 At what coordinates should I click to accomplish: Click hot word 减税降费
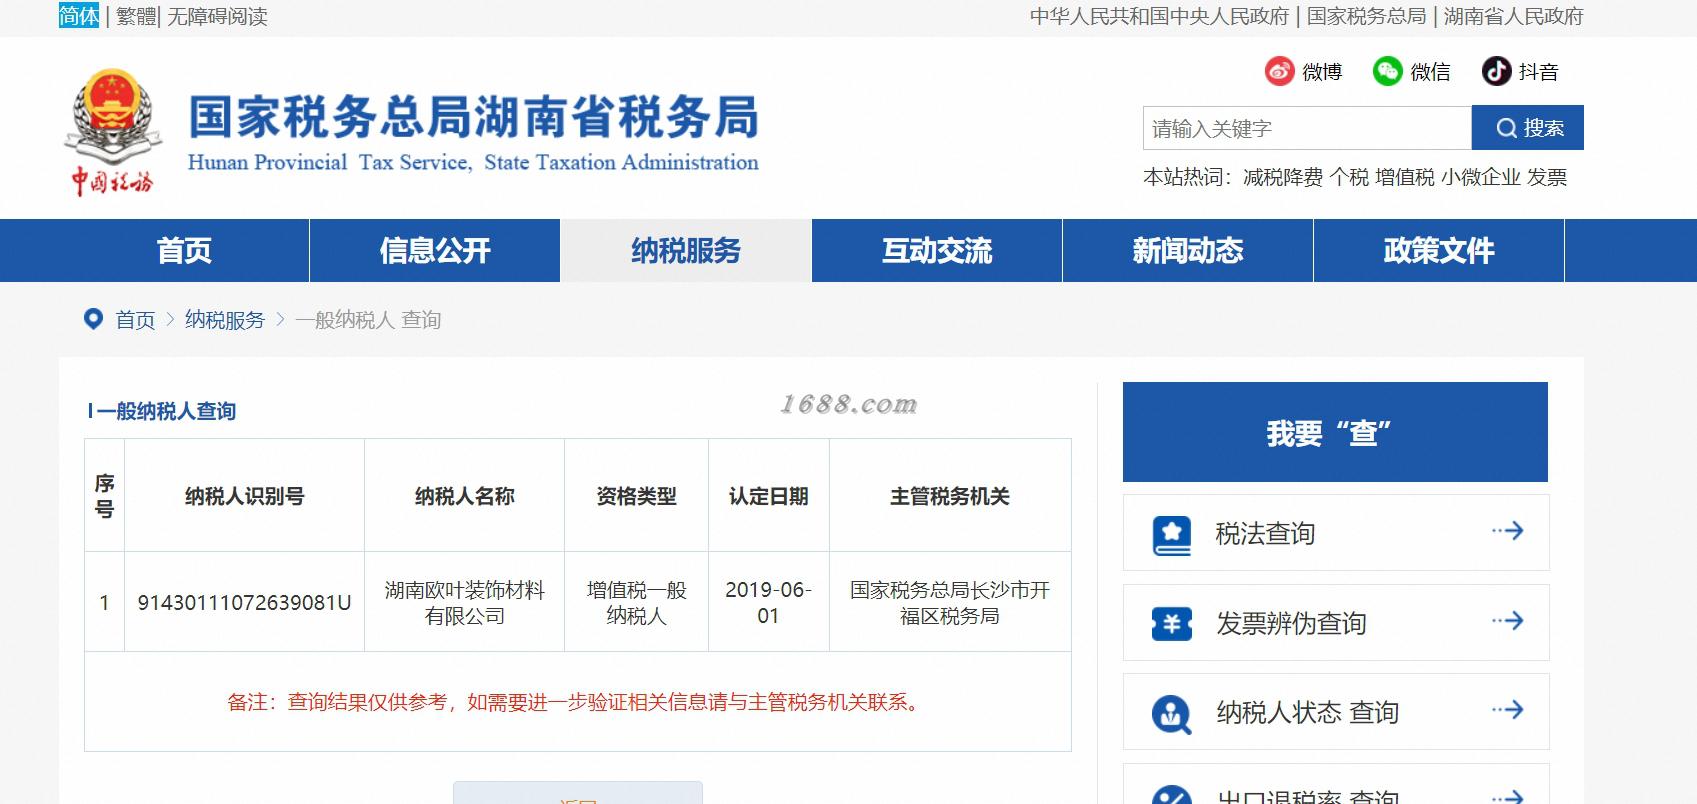click(1282, 177)
